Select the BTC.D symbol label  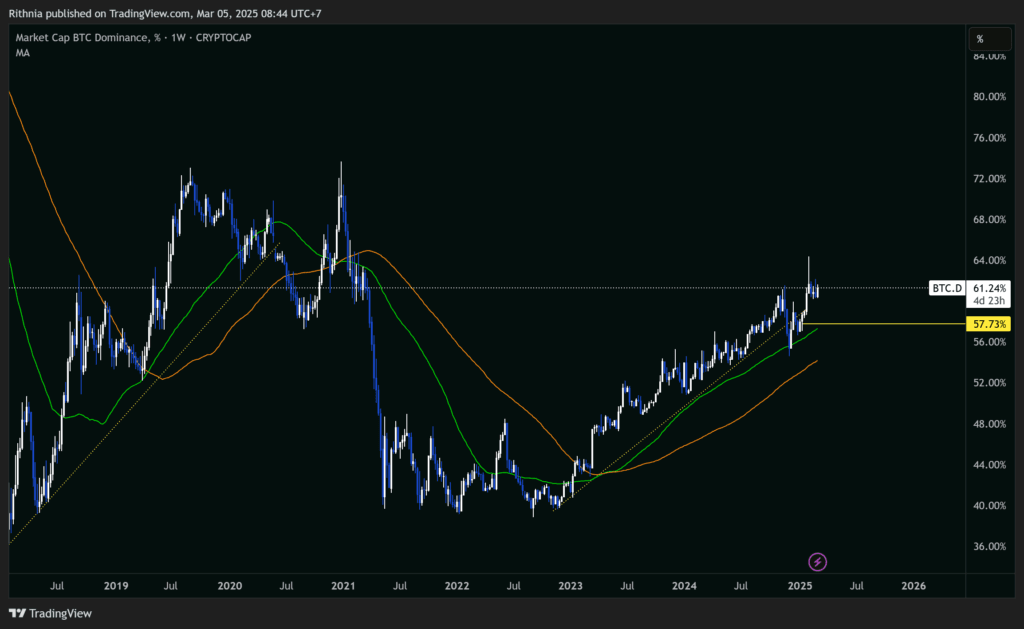point(946,288)
